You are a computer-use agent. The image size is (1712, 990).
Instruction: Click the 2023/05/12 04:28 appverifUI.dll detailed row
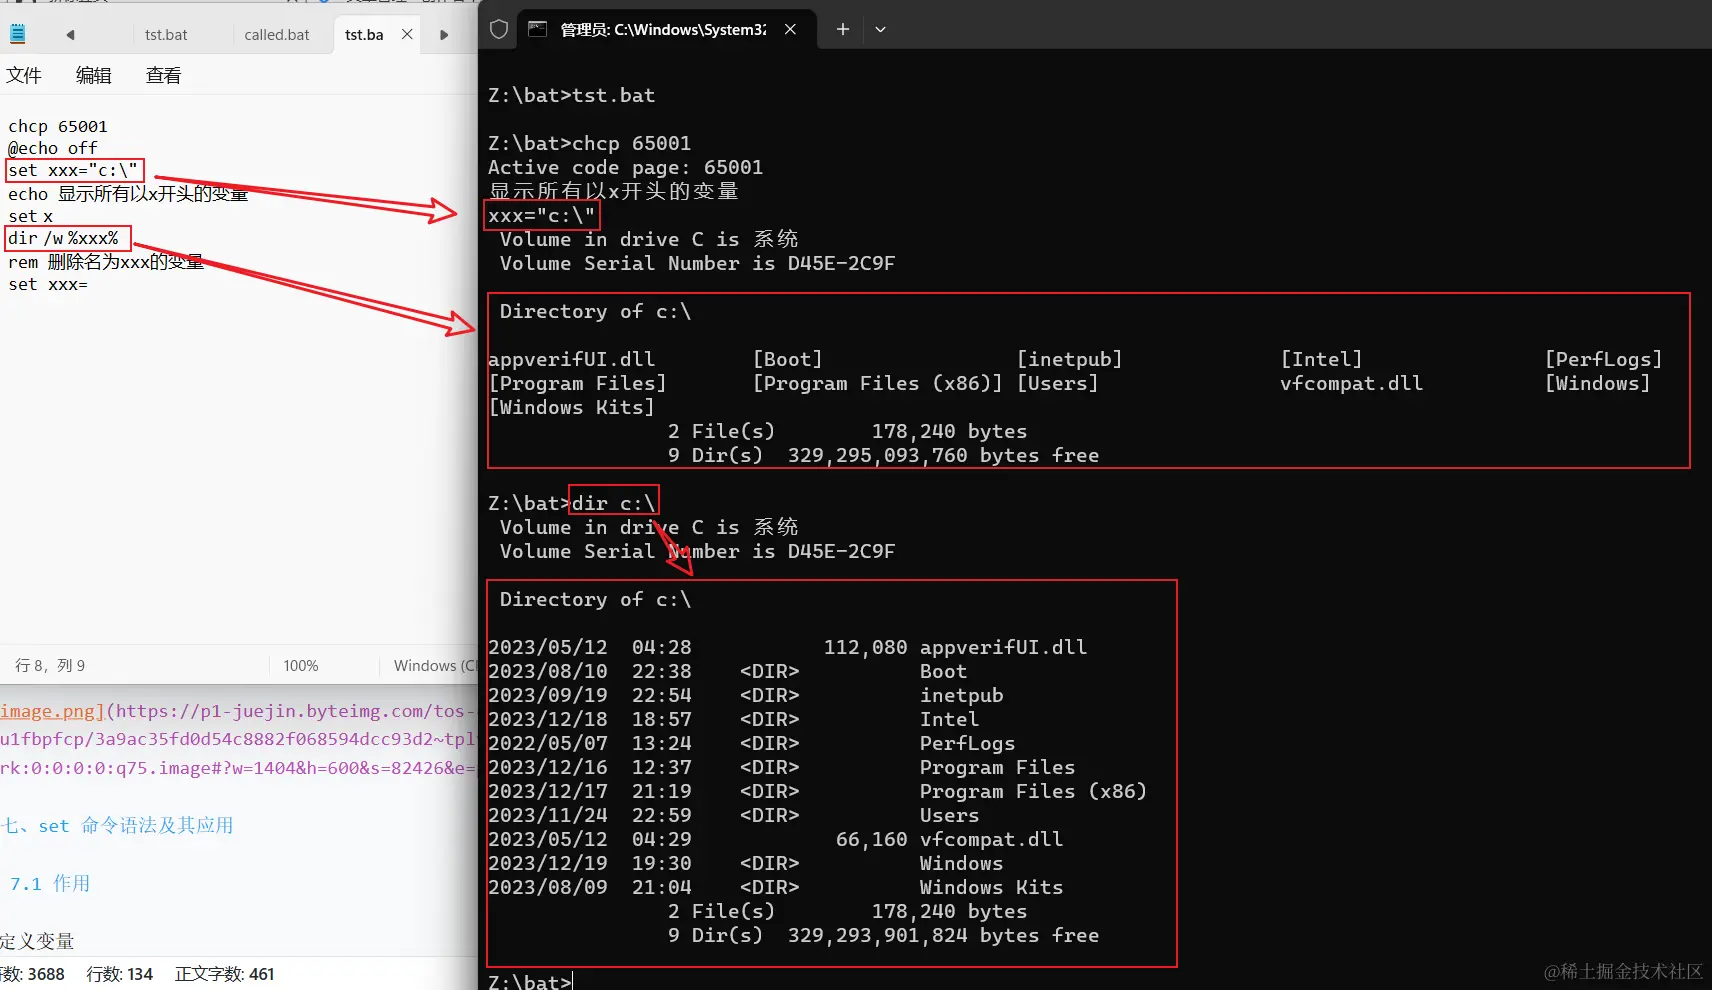point(787,647)
